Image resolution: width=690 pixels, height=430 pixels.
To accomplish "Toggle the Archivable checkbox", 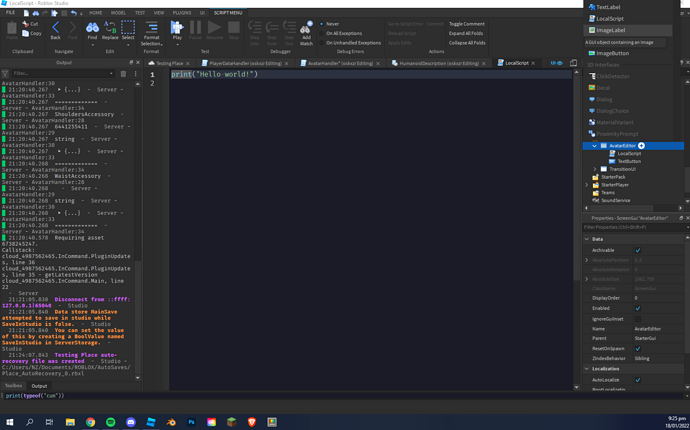I will pyautogui.click(x=637, y=250).
